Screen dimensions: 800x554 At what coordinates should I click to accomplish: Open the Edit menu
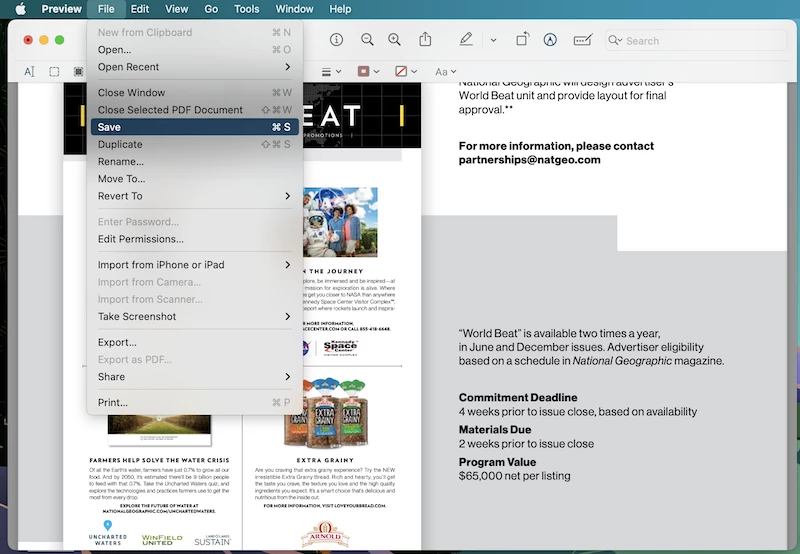pyautogui.click(x=140, y=9)
